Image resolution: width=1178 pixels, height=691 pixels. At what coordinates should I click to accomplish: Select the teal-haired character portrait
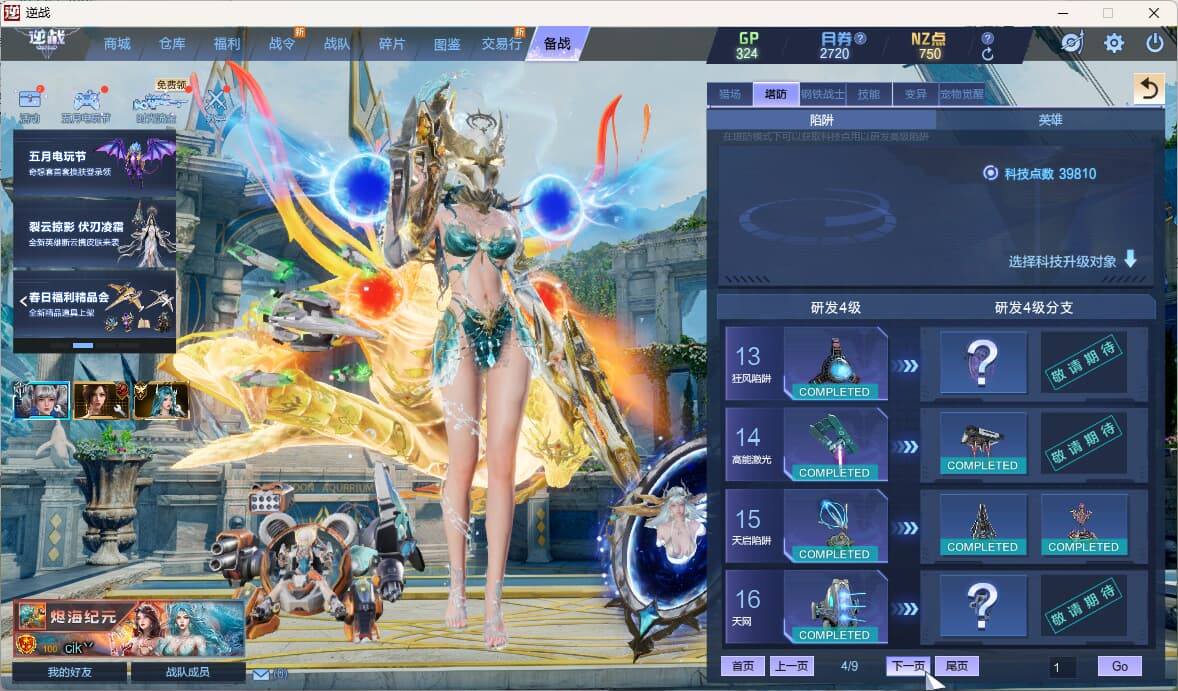click(x=161, y=400)
